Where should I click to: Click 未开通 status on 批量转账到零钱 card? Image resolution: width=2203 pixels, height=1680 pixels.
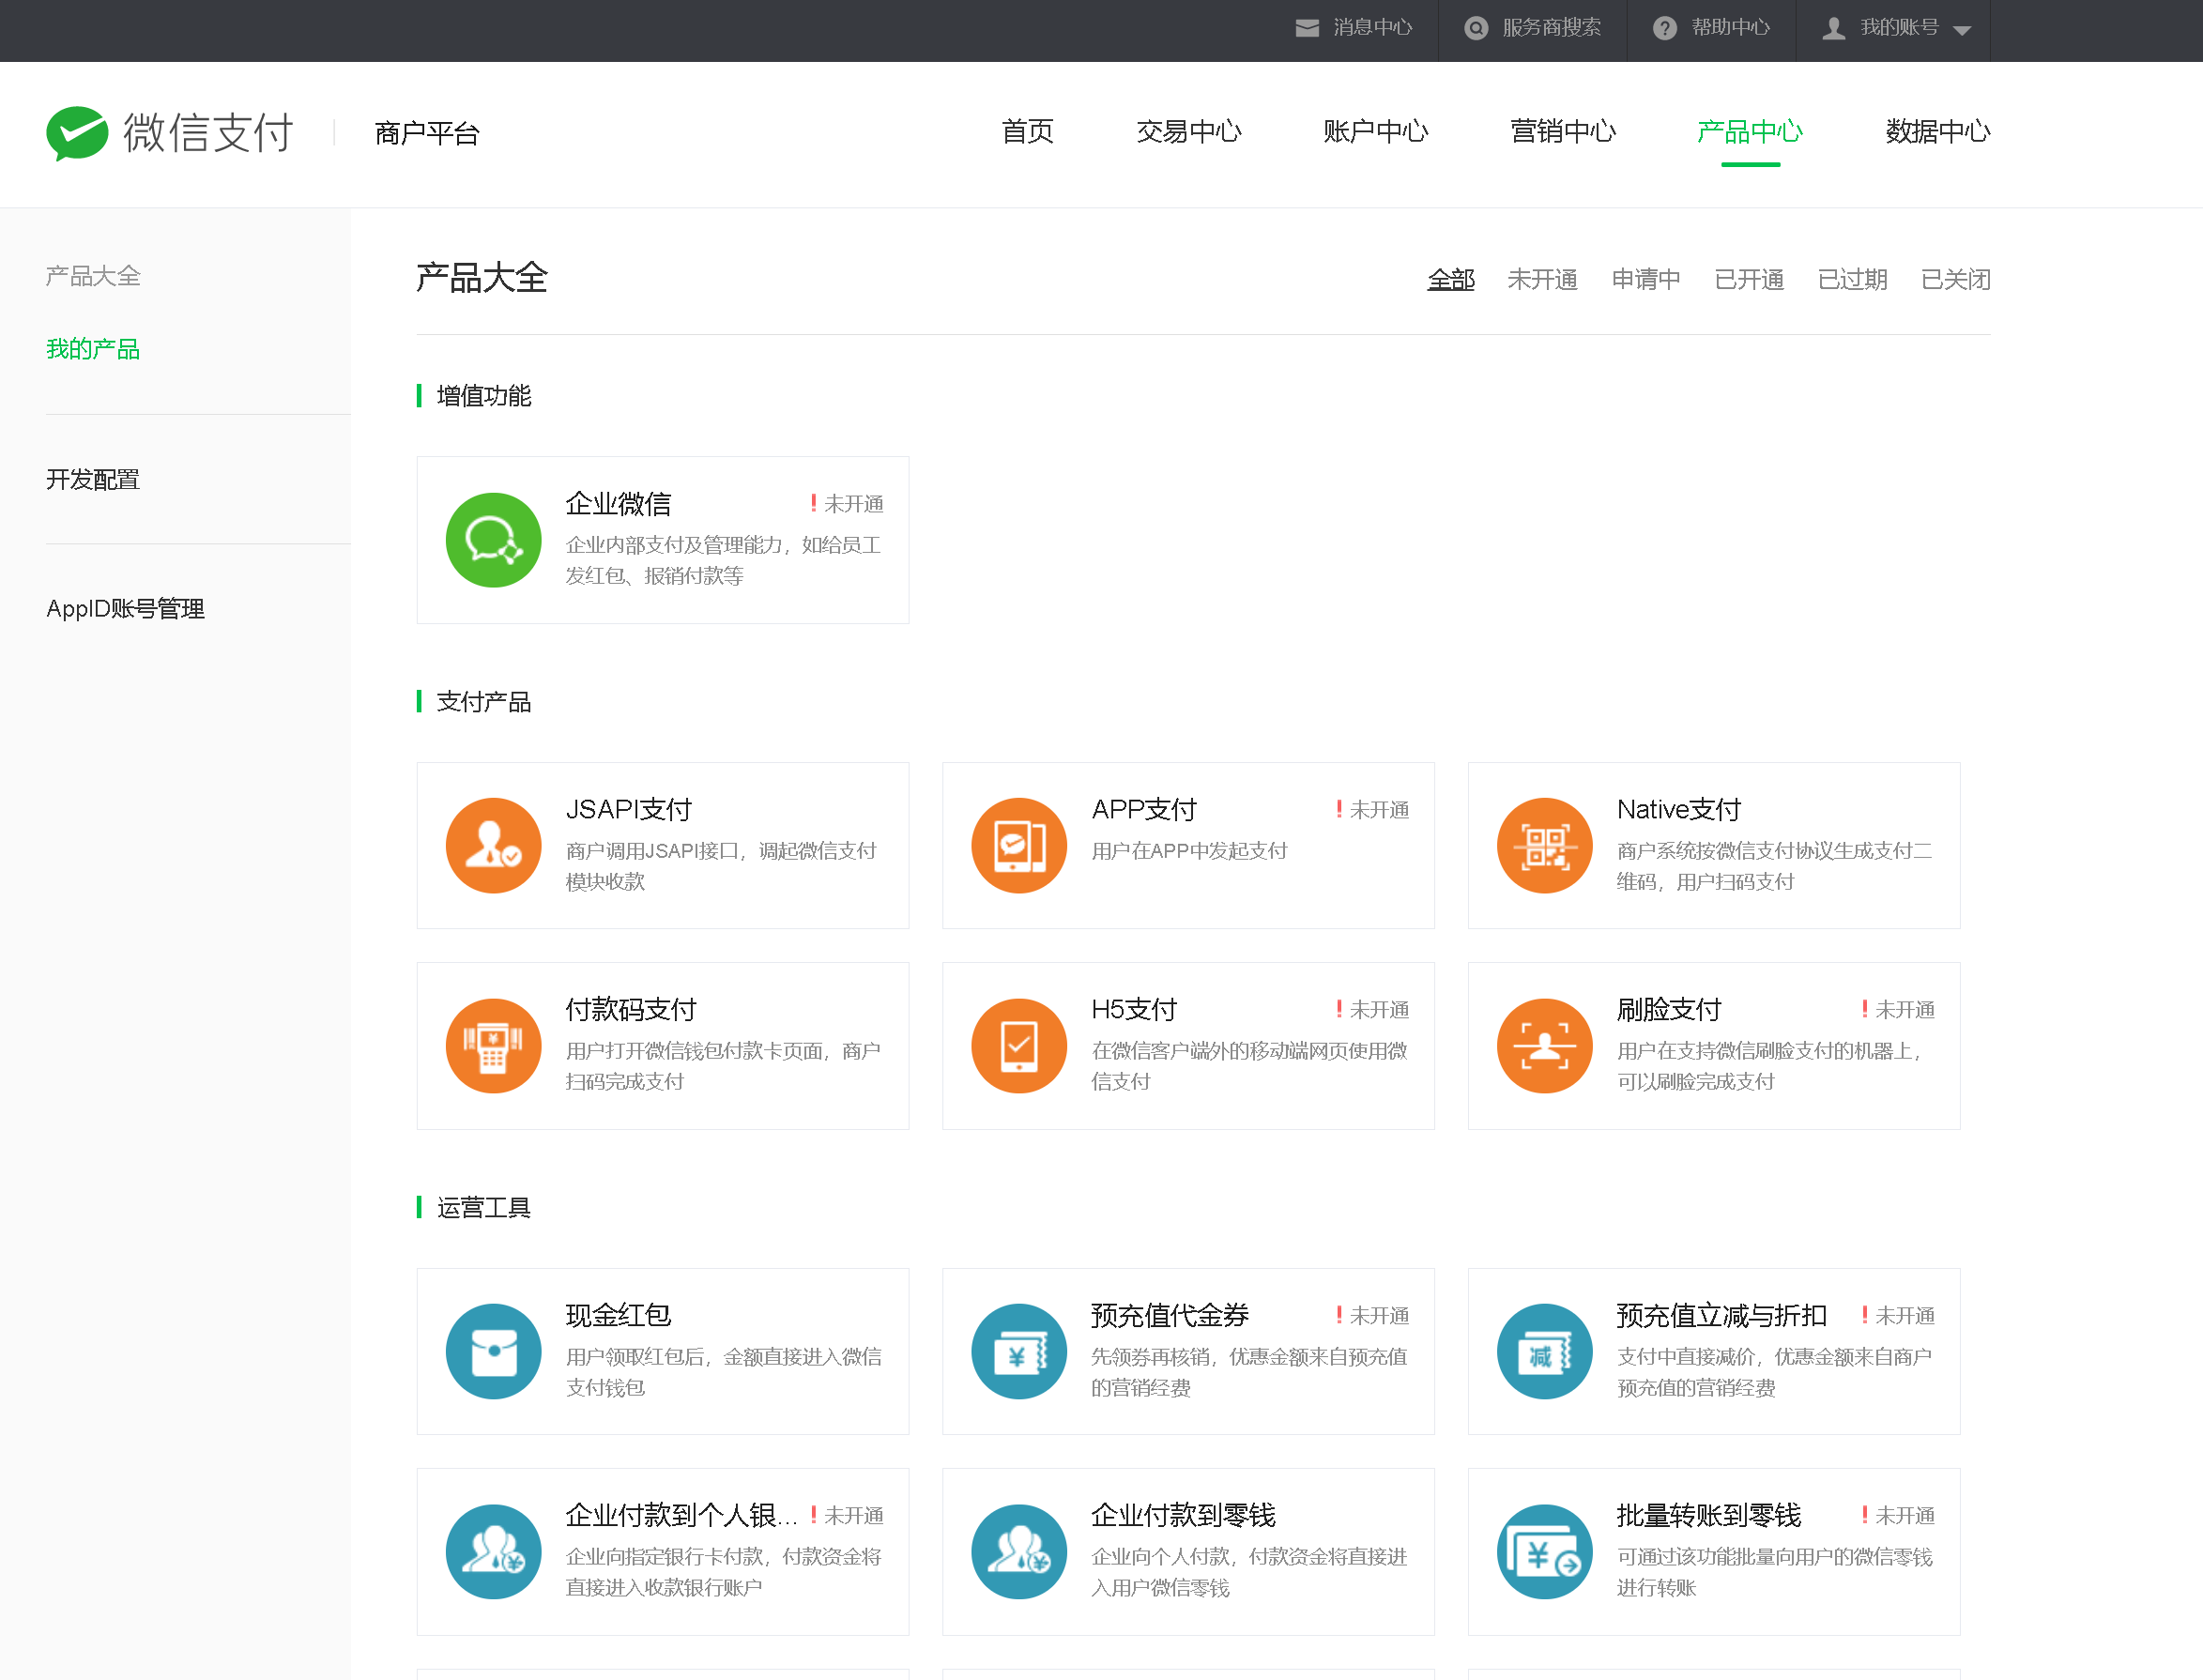point(1899,1515)
